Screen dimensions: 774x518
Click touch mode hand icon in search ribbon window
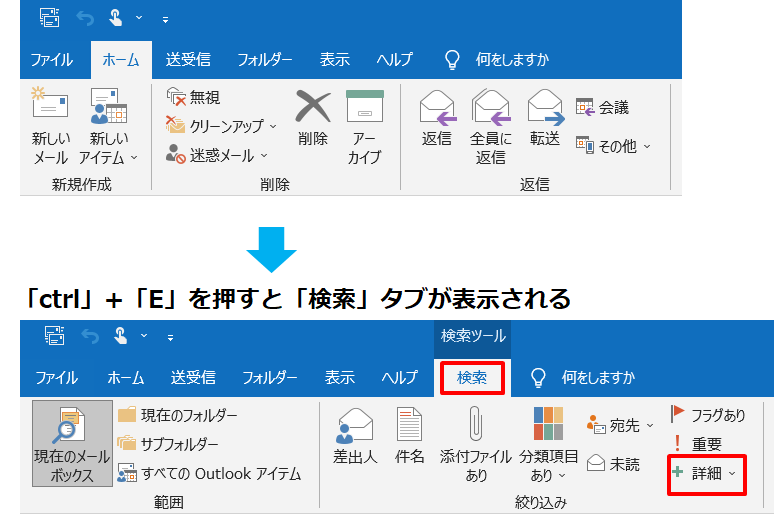(x=120, y=336)
